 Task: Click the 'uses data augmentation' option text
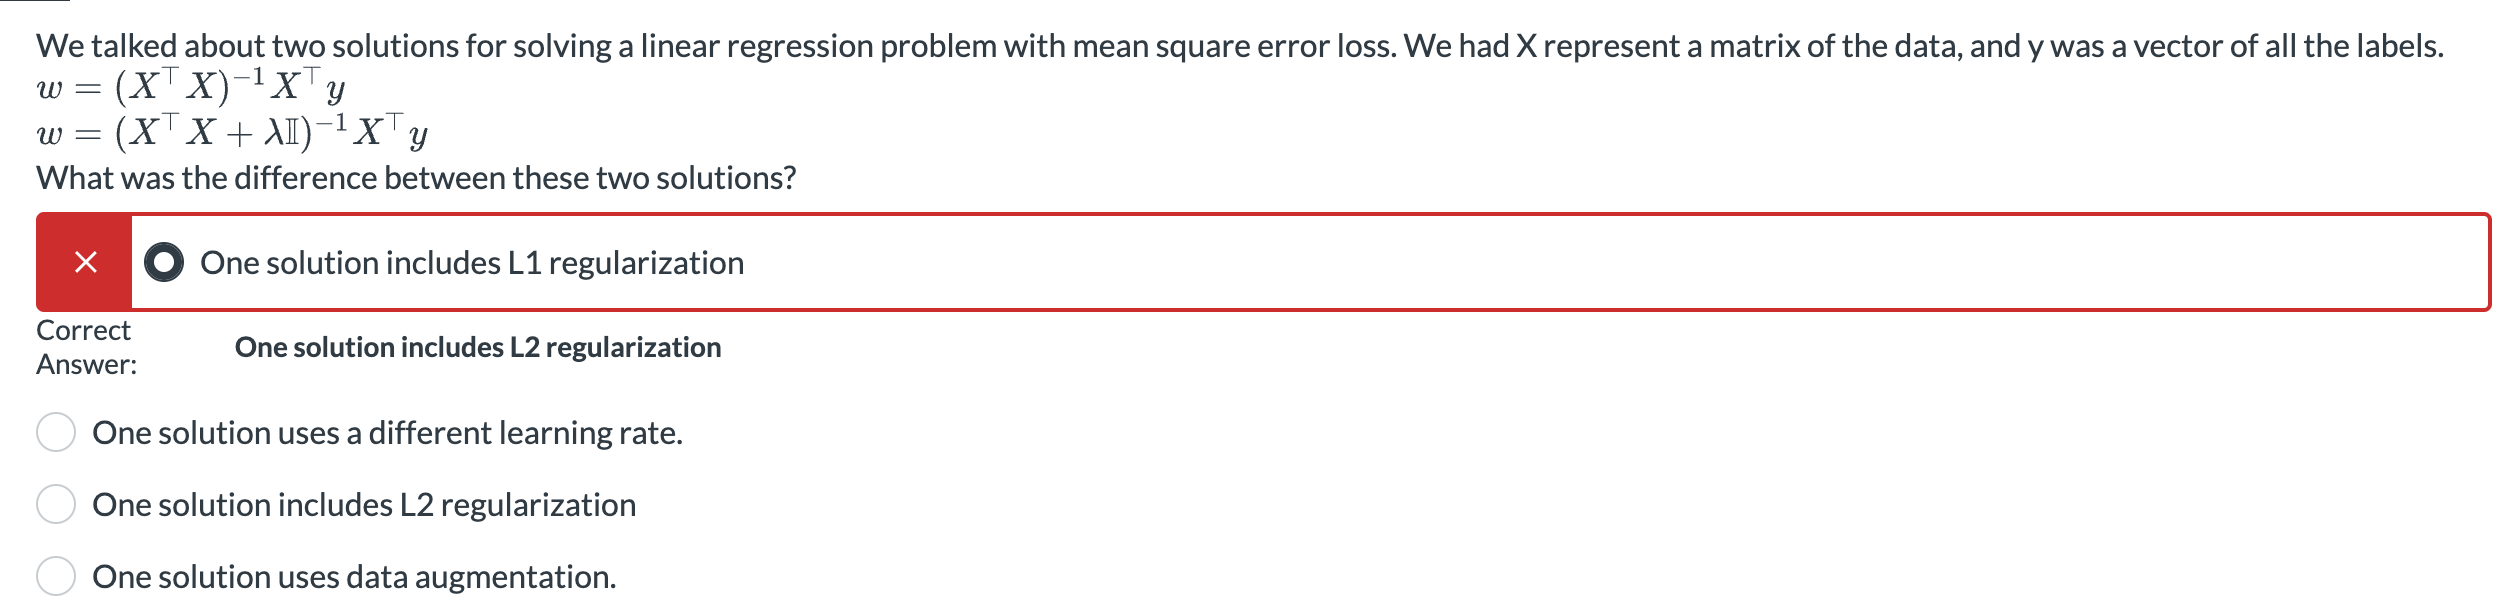coord(354,577)
